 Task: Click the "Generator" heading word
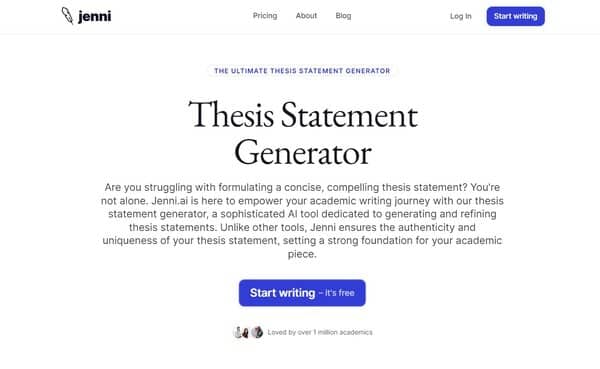(303, 153)
